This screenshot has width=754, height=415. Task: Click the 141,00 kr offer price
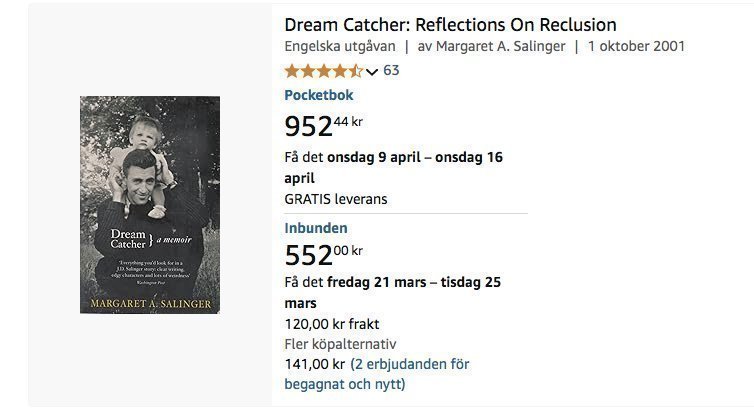(315, 364)
